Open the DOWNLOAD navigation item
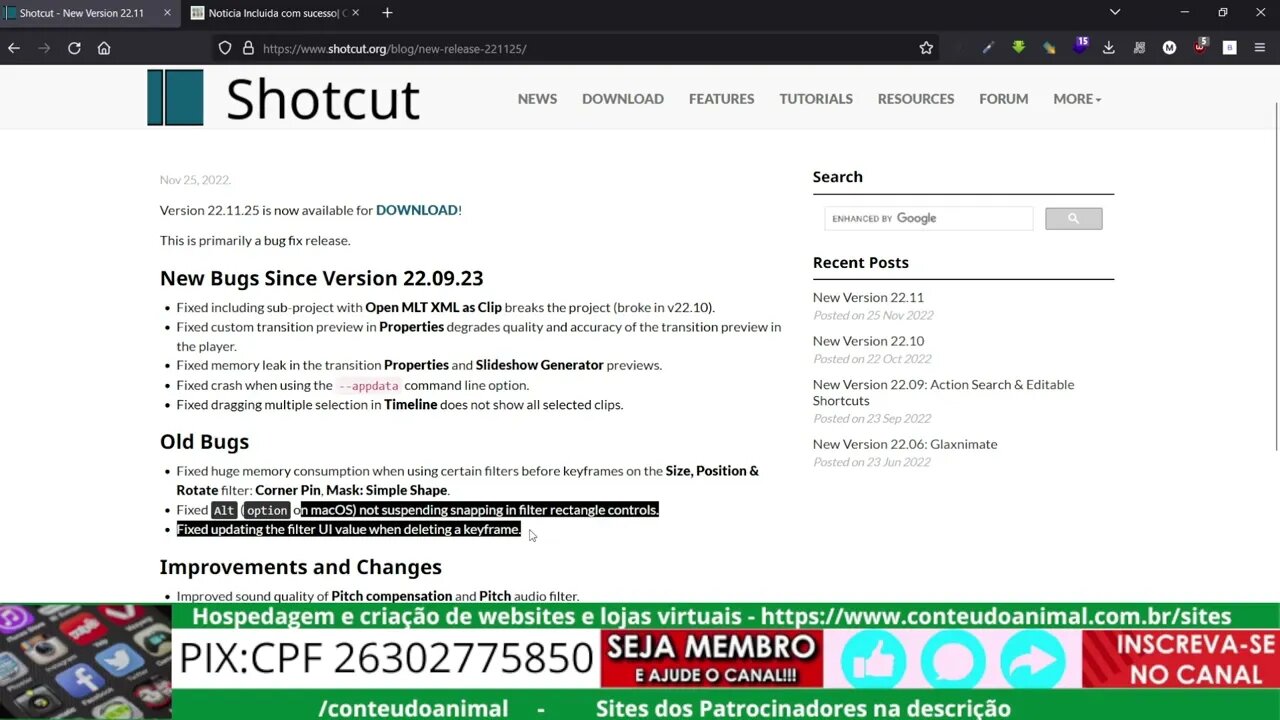 tap(623, 99)
